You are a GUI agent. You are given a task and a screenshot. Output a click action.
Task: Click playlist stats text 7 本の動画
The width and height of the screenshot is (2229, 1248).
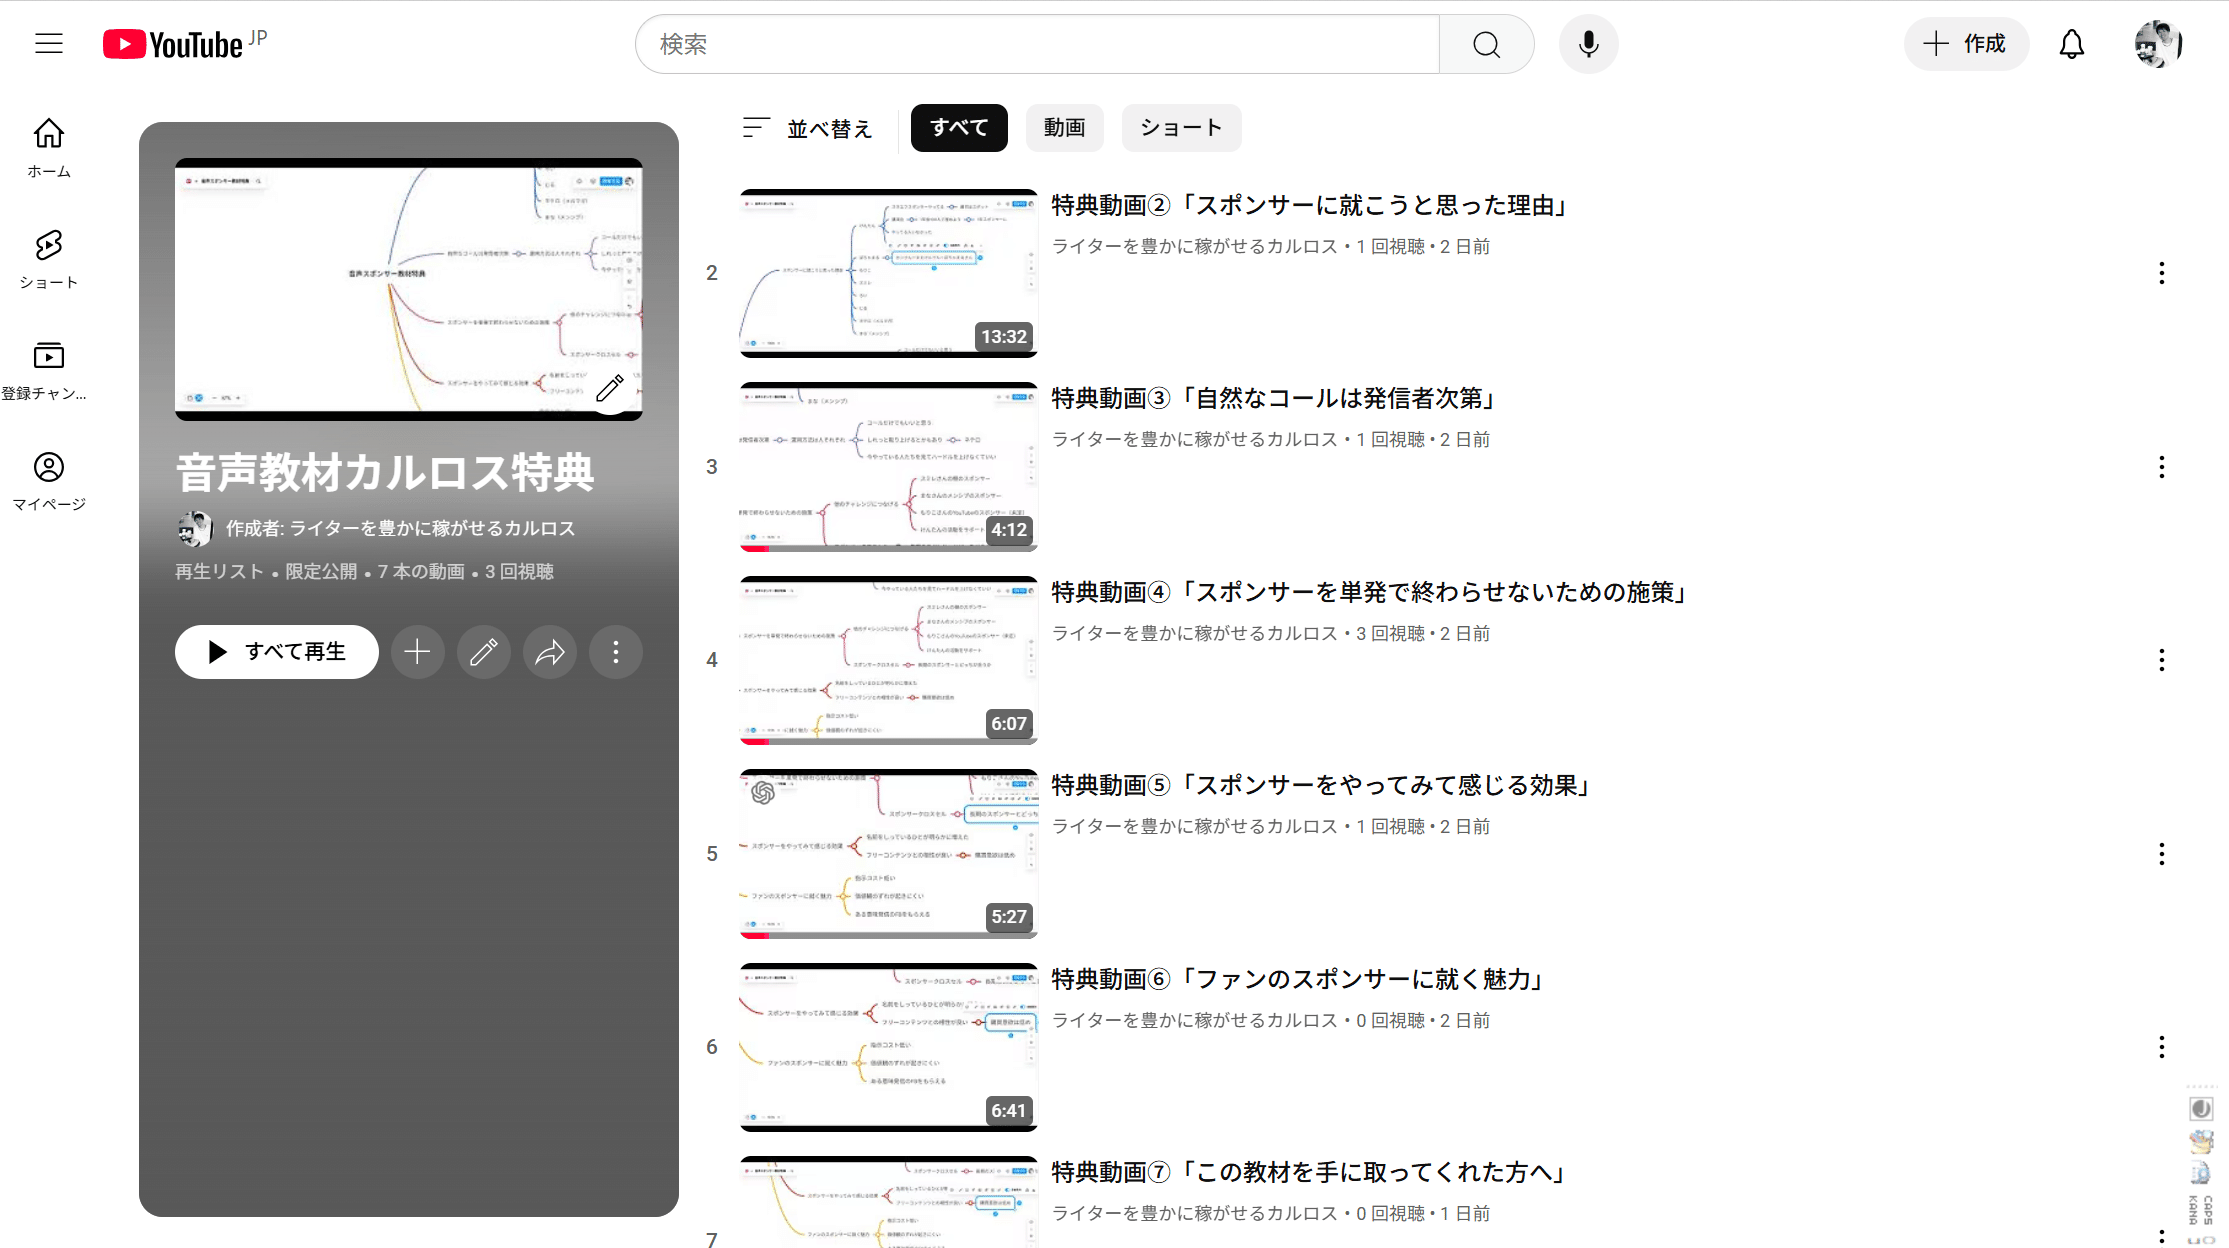[x=421, y=571]
